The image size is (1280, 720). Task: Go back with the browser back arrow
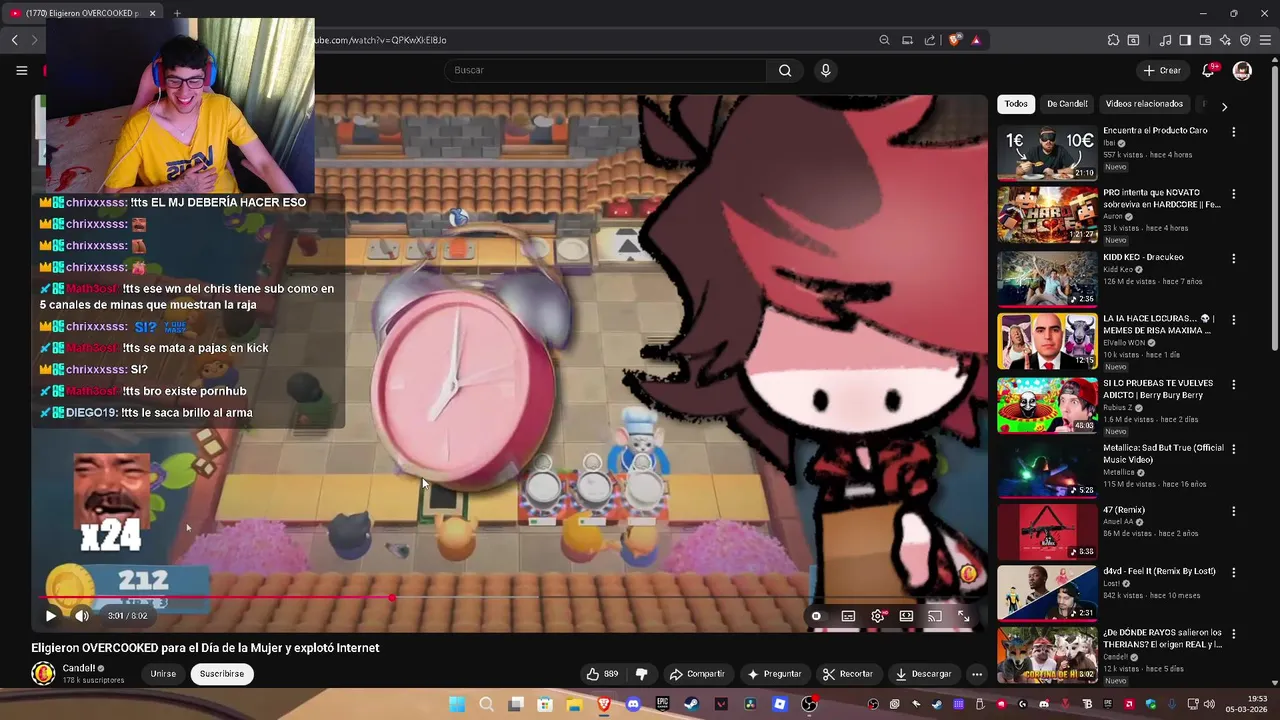click(x=15, y=40)
